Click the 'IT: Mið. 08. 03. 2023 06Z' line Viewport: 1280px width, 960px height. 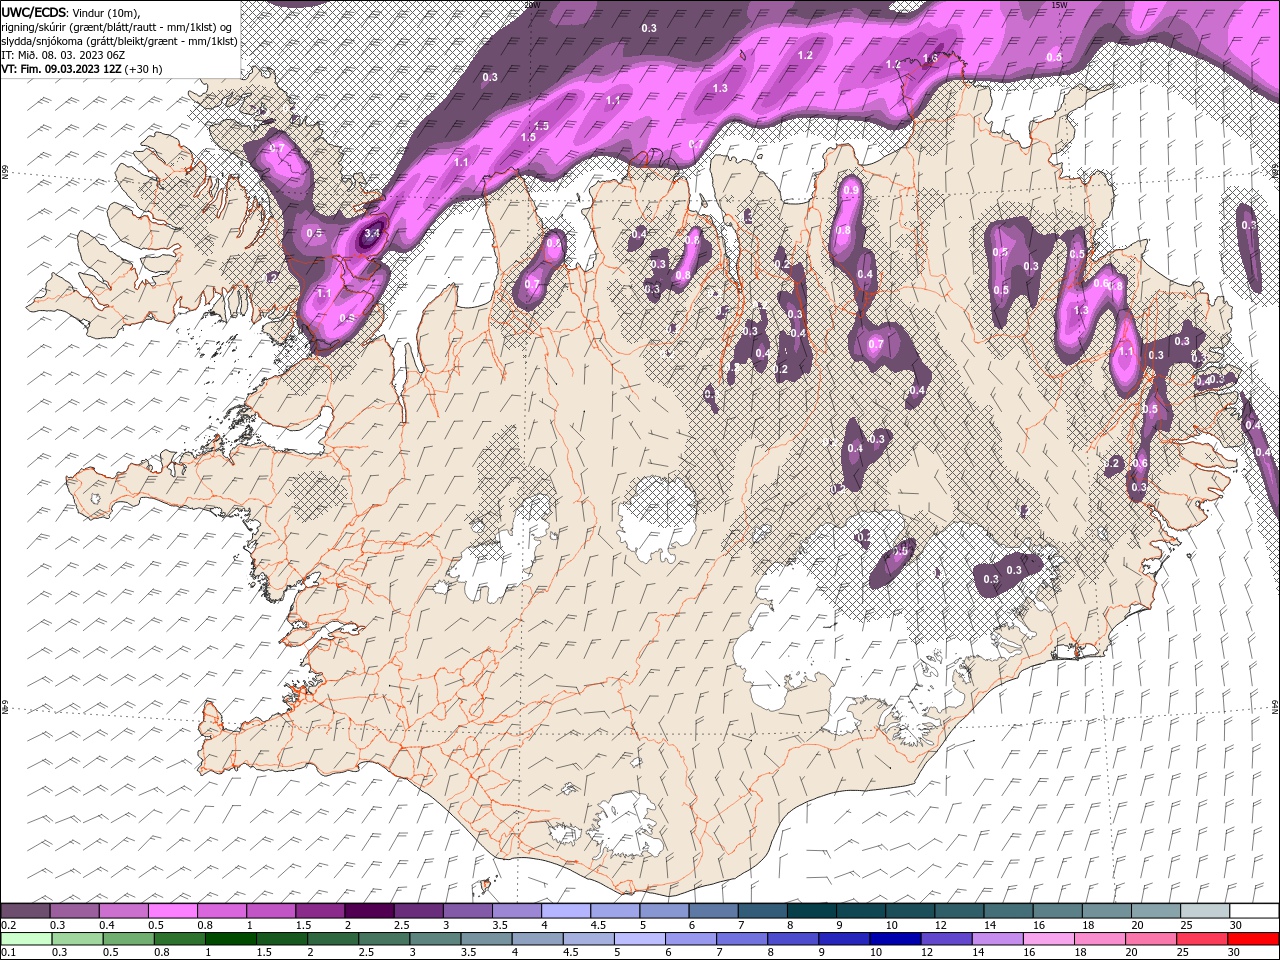point(63,55)
